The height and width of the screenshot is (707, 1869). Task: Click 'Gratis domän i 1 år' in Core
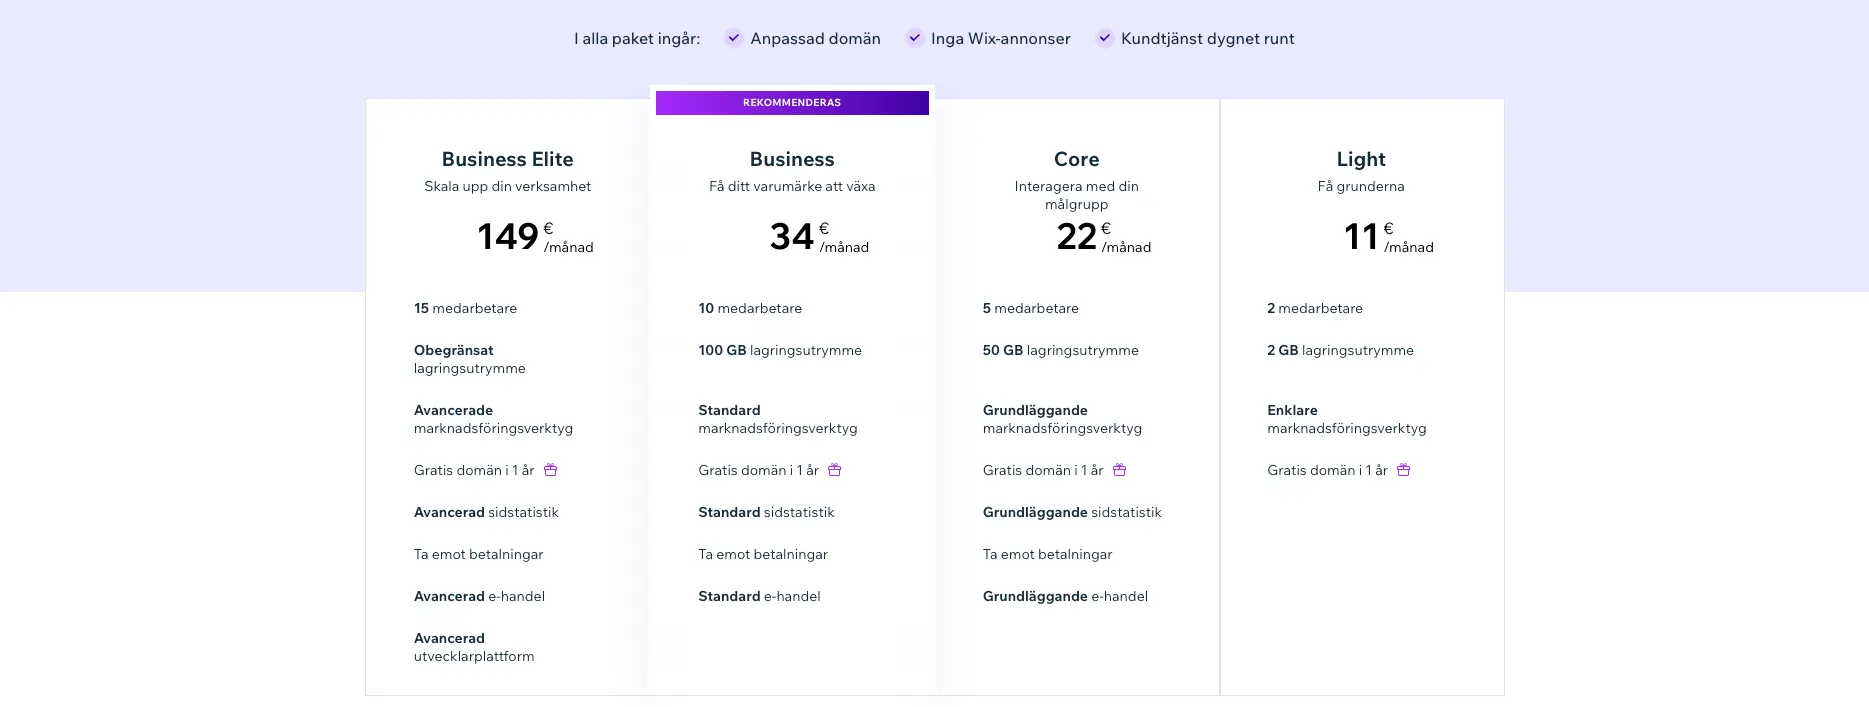coord(1043,470)
